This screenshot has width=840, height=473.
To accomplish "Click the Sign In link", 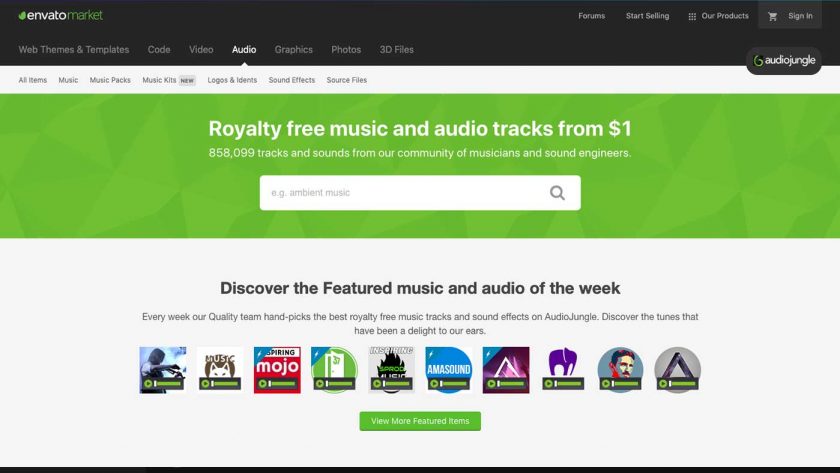I will (x=800, y=16).
